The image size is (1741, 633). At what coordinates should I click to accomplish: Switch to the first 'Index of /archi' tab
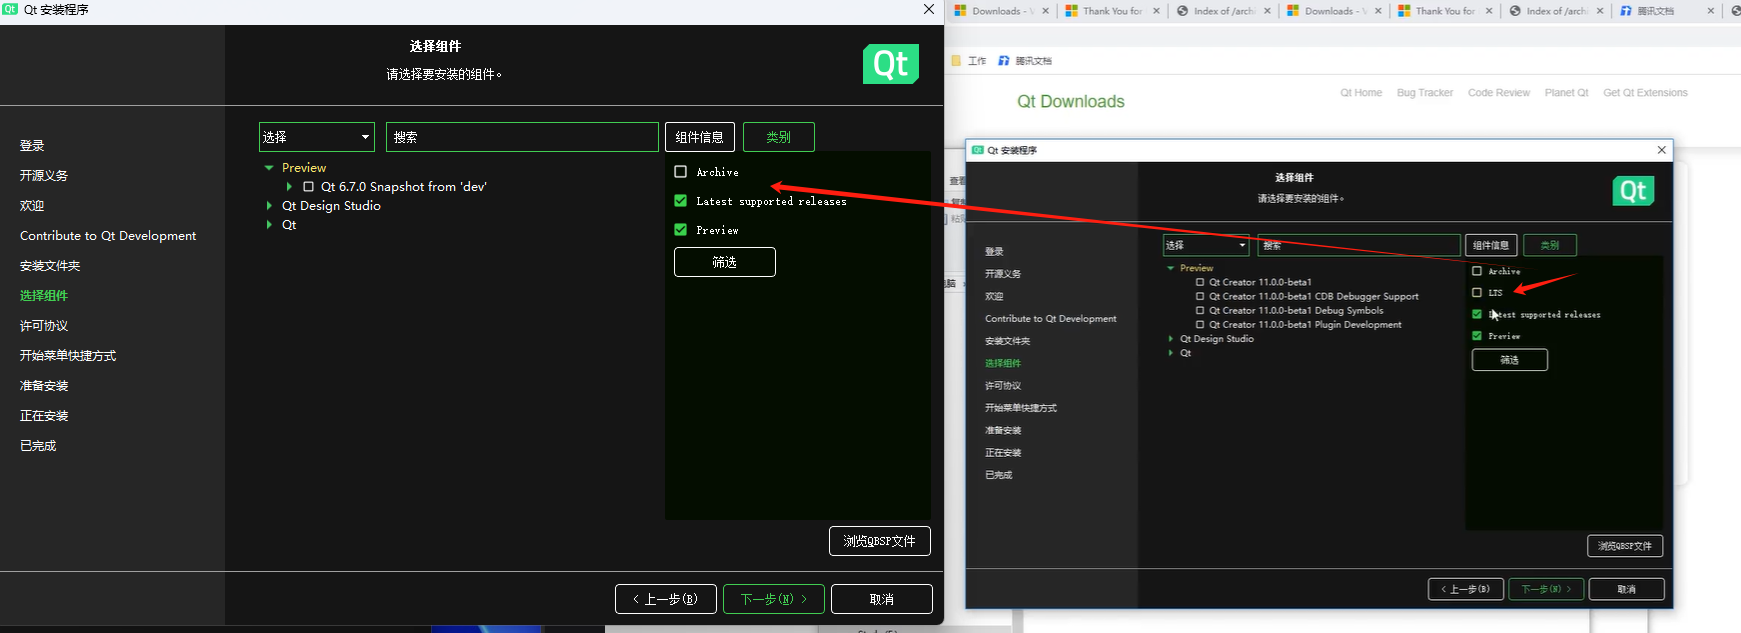pyautogui.click(x=1223, y=11)
